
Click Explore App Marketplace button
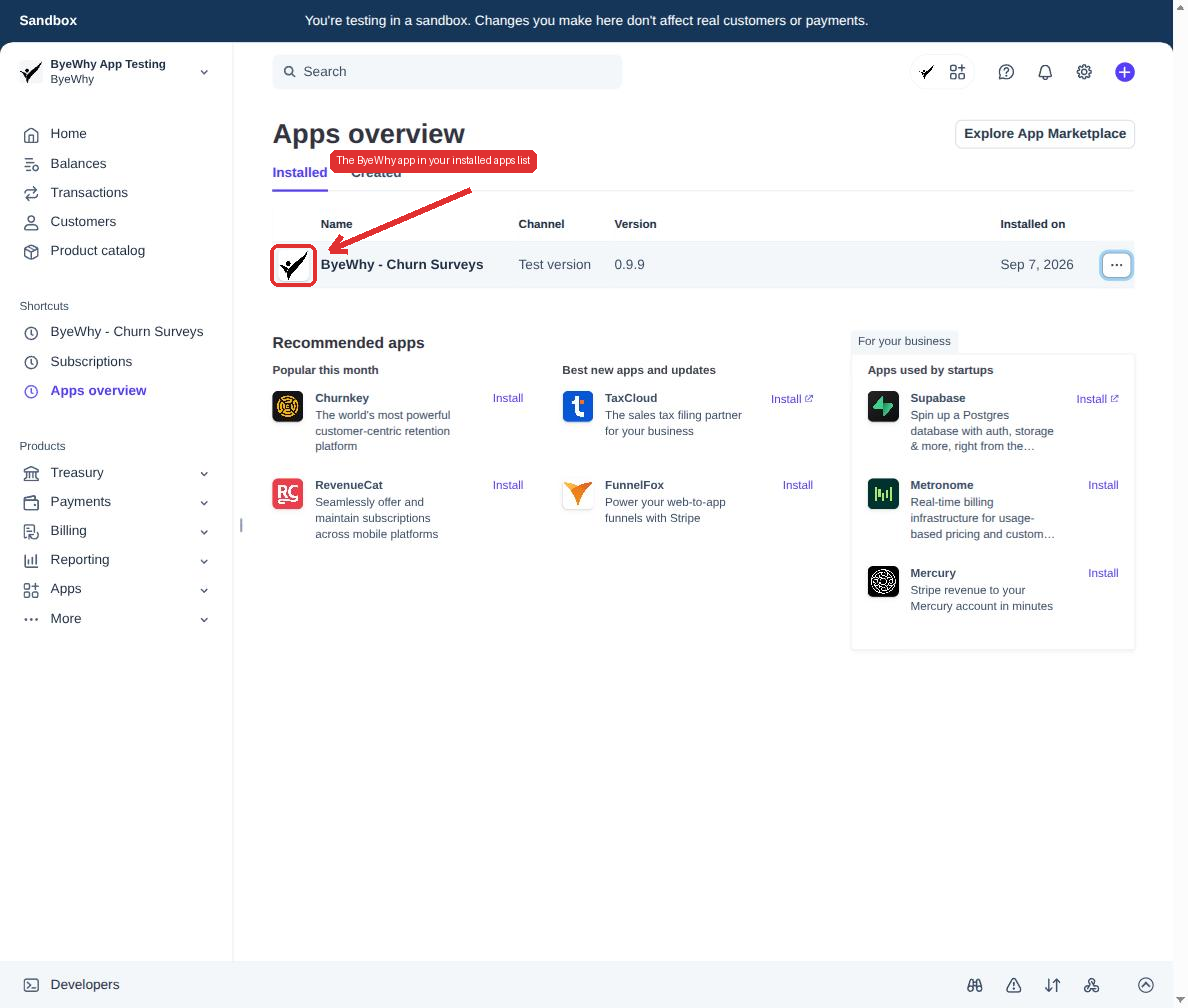(x=1045, y=134)
